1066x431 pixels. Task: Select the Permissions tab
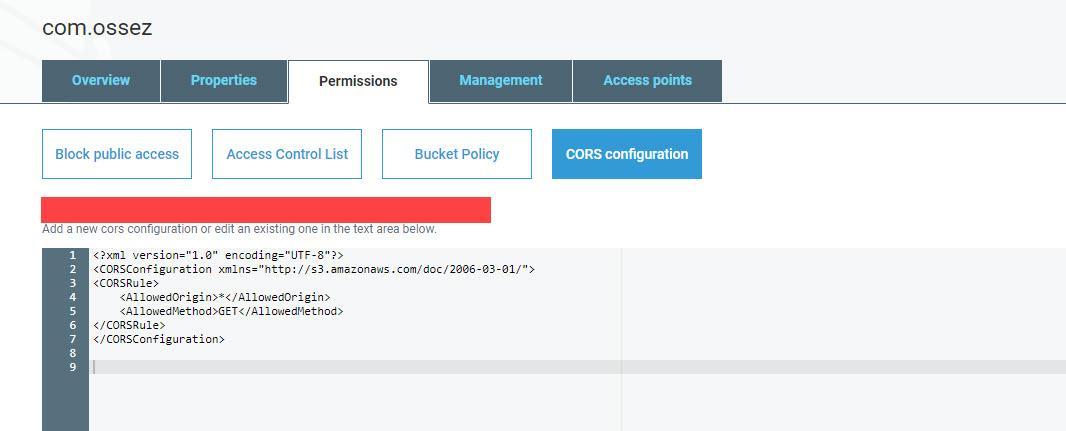pos(358,82)
